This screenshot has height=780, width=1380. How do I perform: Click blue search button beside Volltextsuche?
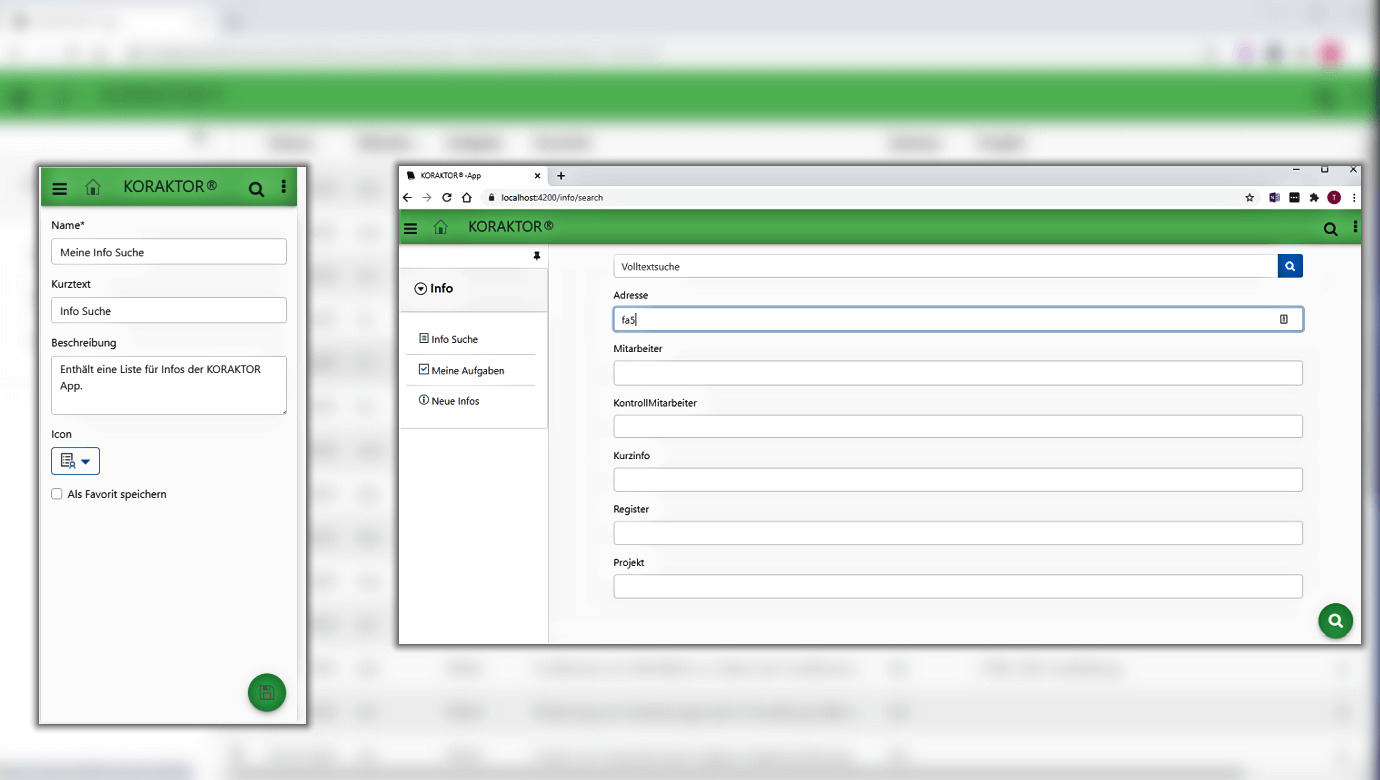pos(1290,266)
